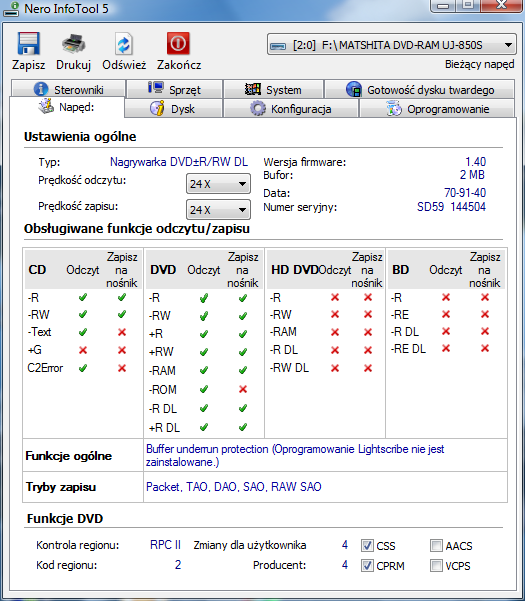525x601 pixels.
Task: Click the Zakończ button label
Action: click(x=179, y=65)
